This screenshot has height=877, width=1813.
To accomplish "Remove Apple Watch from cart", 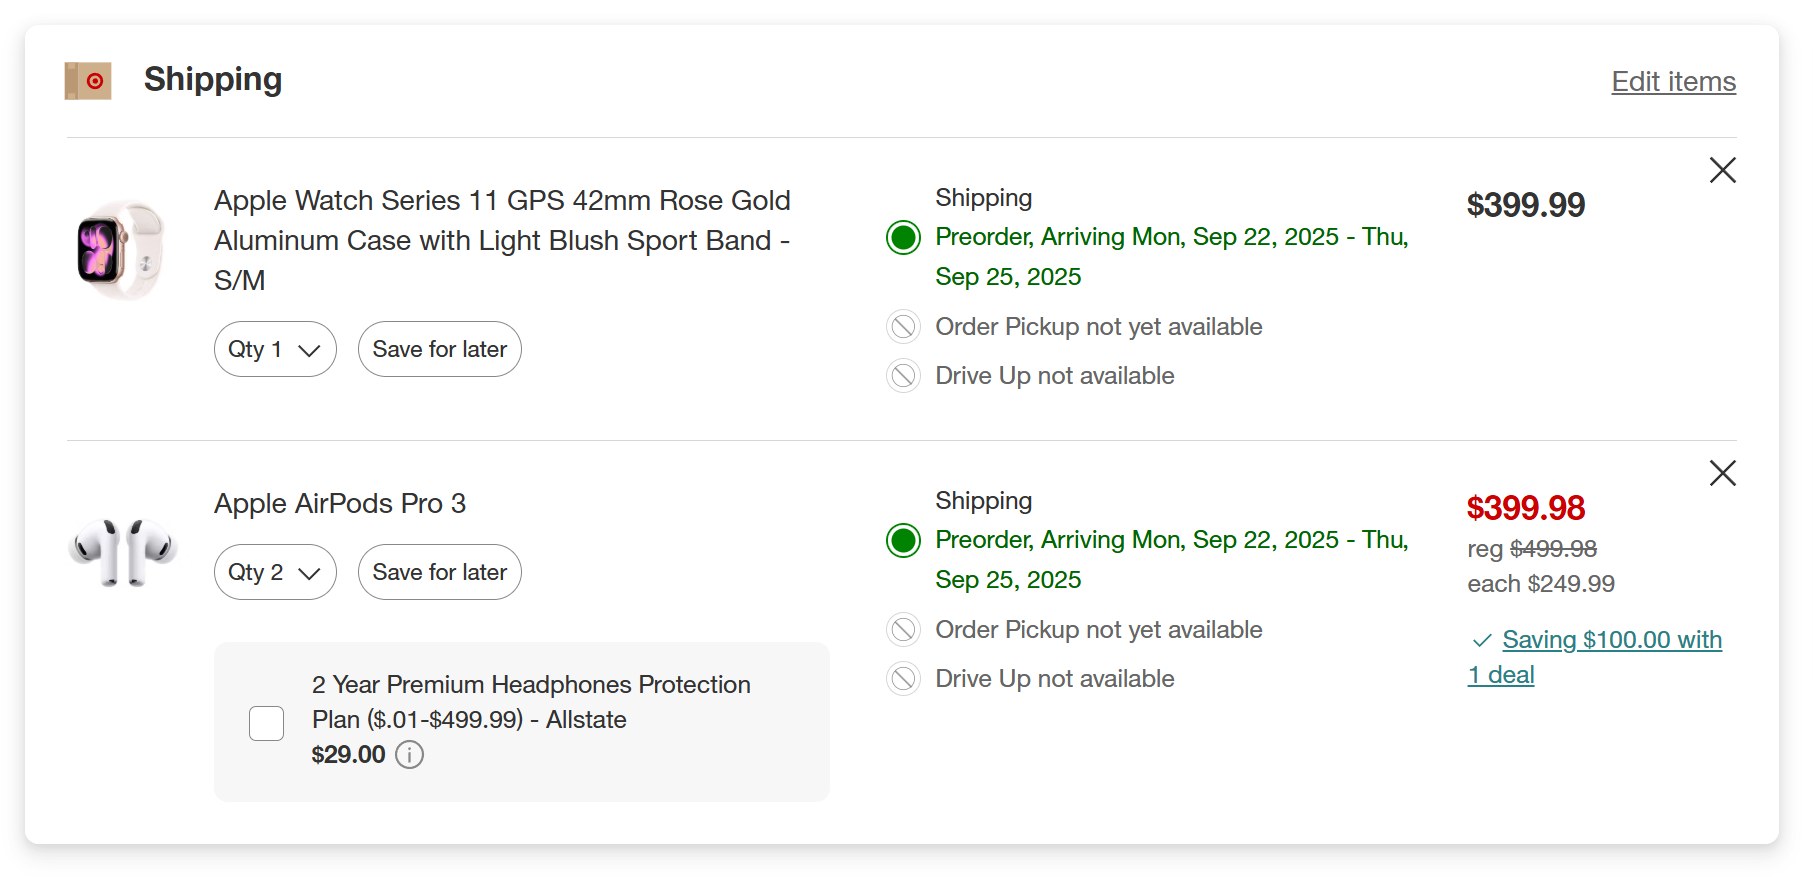I will point(1722,170).
